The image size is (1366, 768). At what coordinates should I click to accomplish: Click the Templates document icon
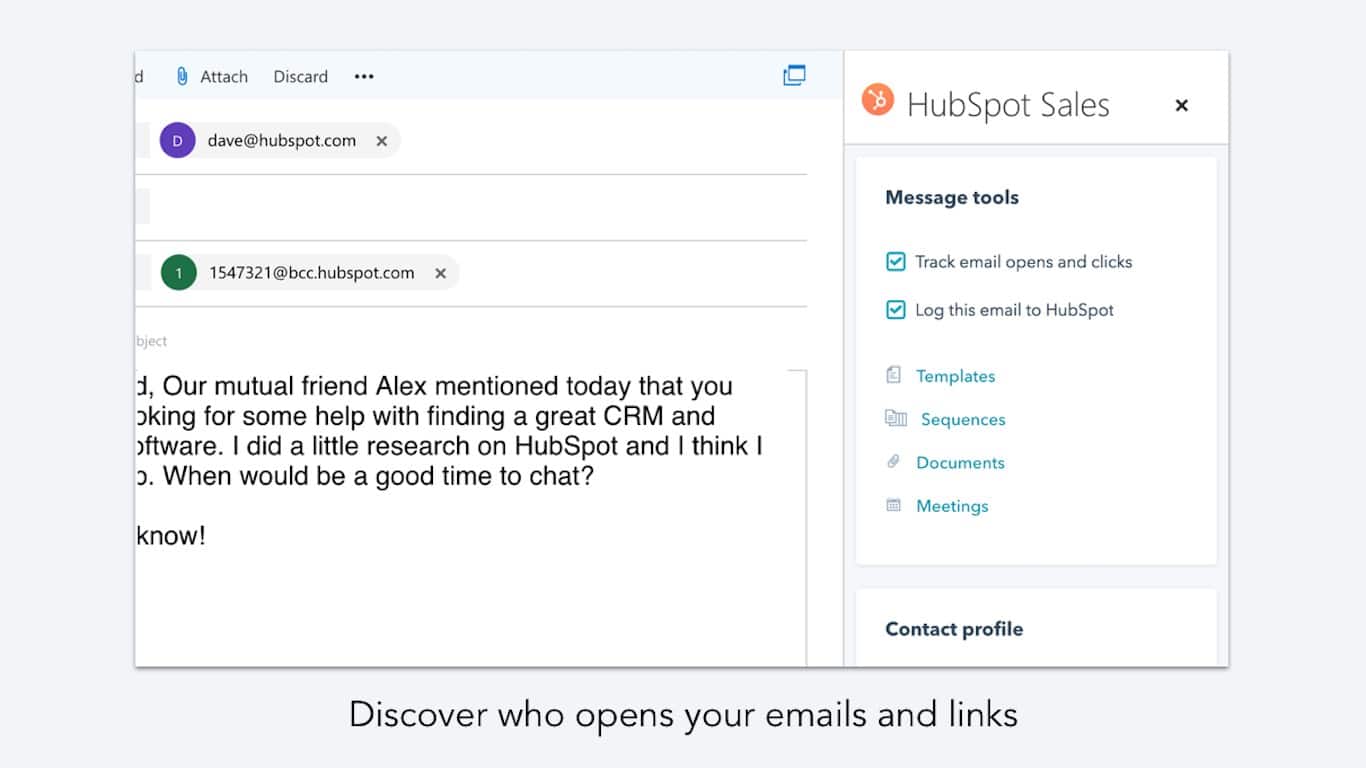click(894, 375)
